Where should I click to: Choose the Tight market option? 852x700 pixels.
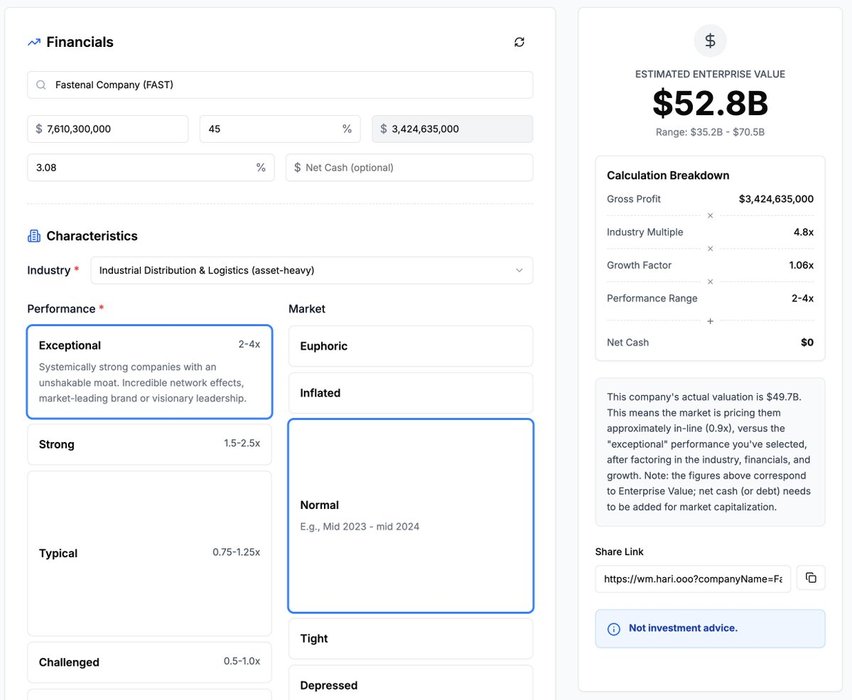[411, 639]
